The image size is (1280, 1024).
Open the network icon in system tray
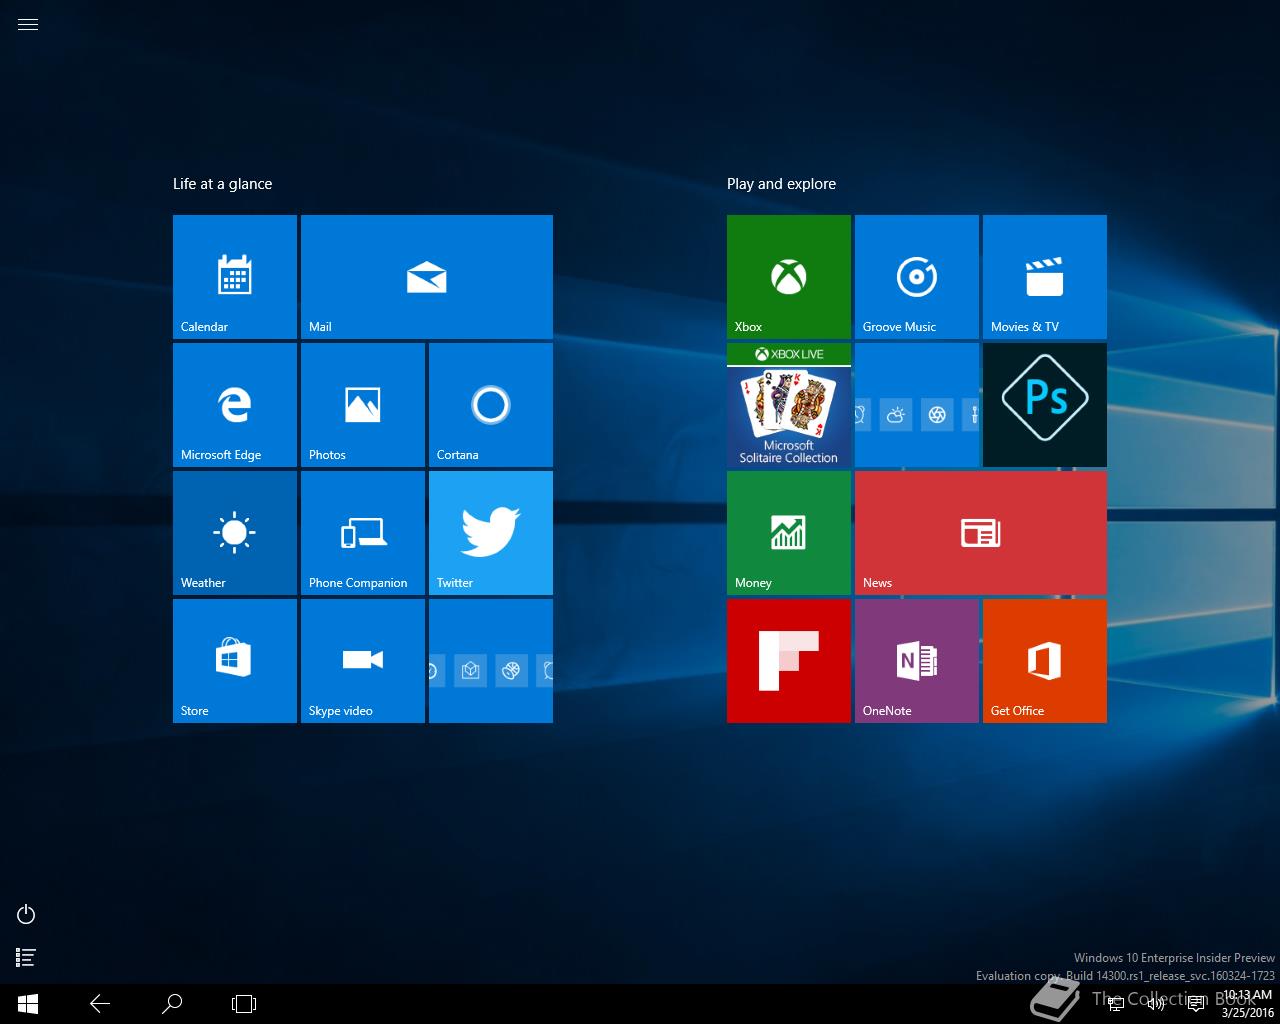pyautogui.click(x=1116, y=1004)
